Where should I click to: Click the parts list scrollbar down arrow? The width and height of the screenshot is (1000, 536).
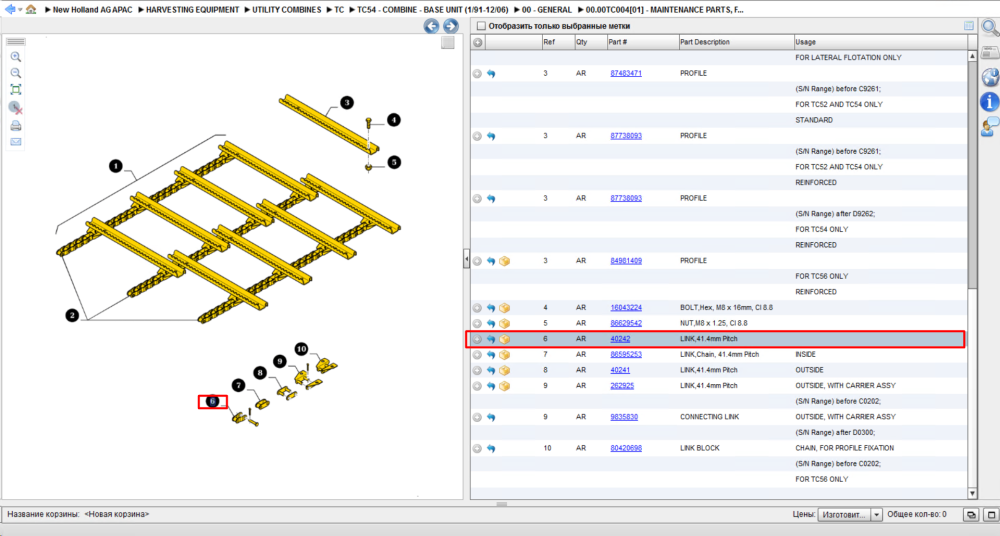[x=972, y=493]
